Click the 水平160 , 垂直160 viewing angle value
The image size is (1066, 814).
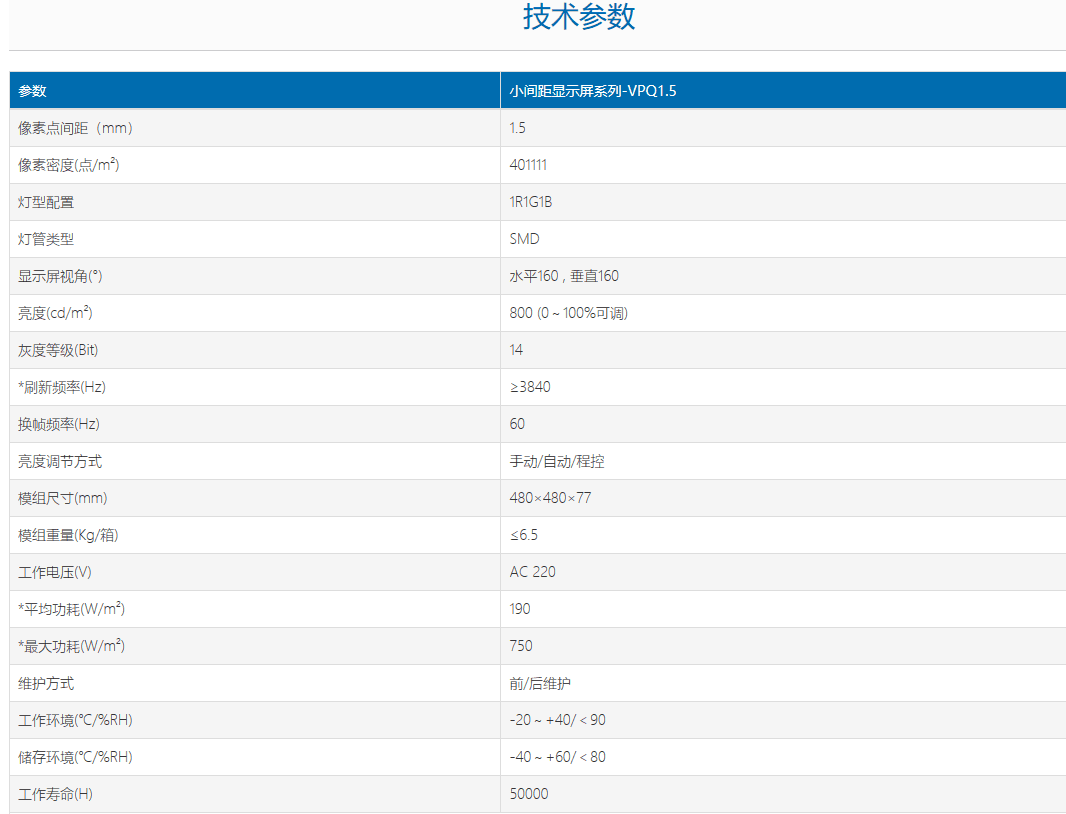[x=564, y=276]
